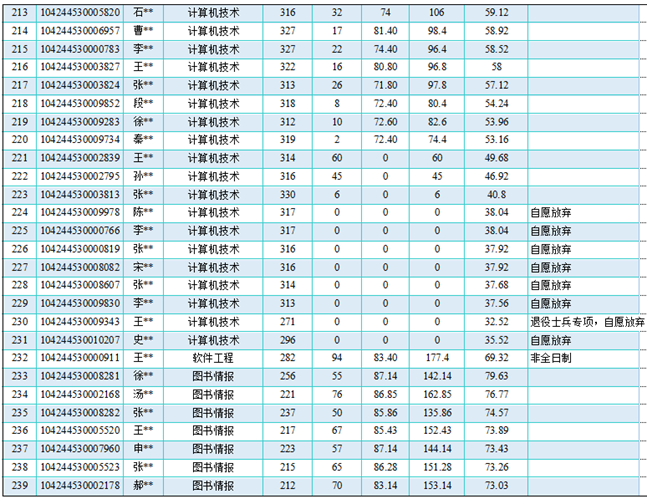The image size is (647, 499).
Task: Select the score cell showing 330
Action: (x=288, y=194)
